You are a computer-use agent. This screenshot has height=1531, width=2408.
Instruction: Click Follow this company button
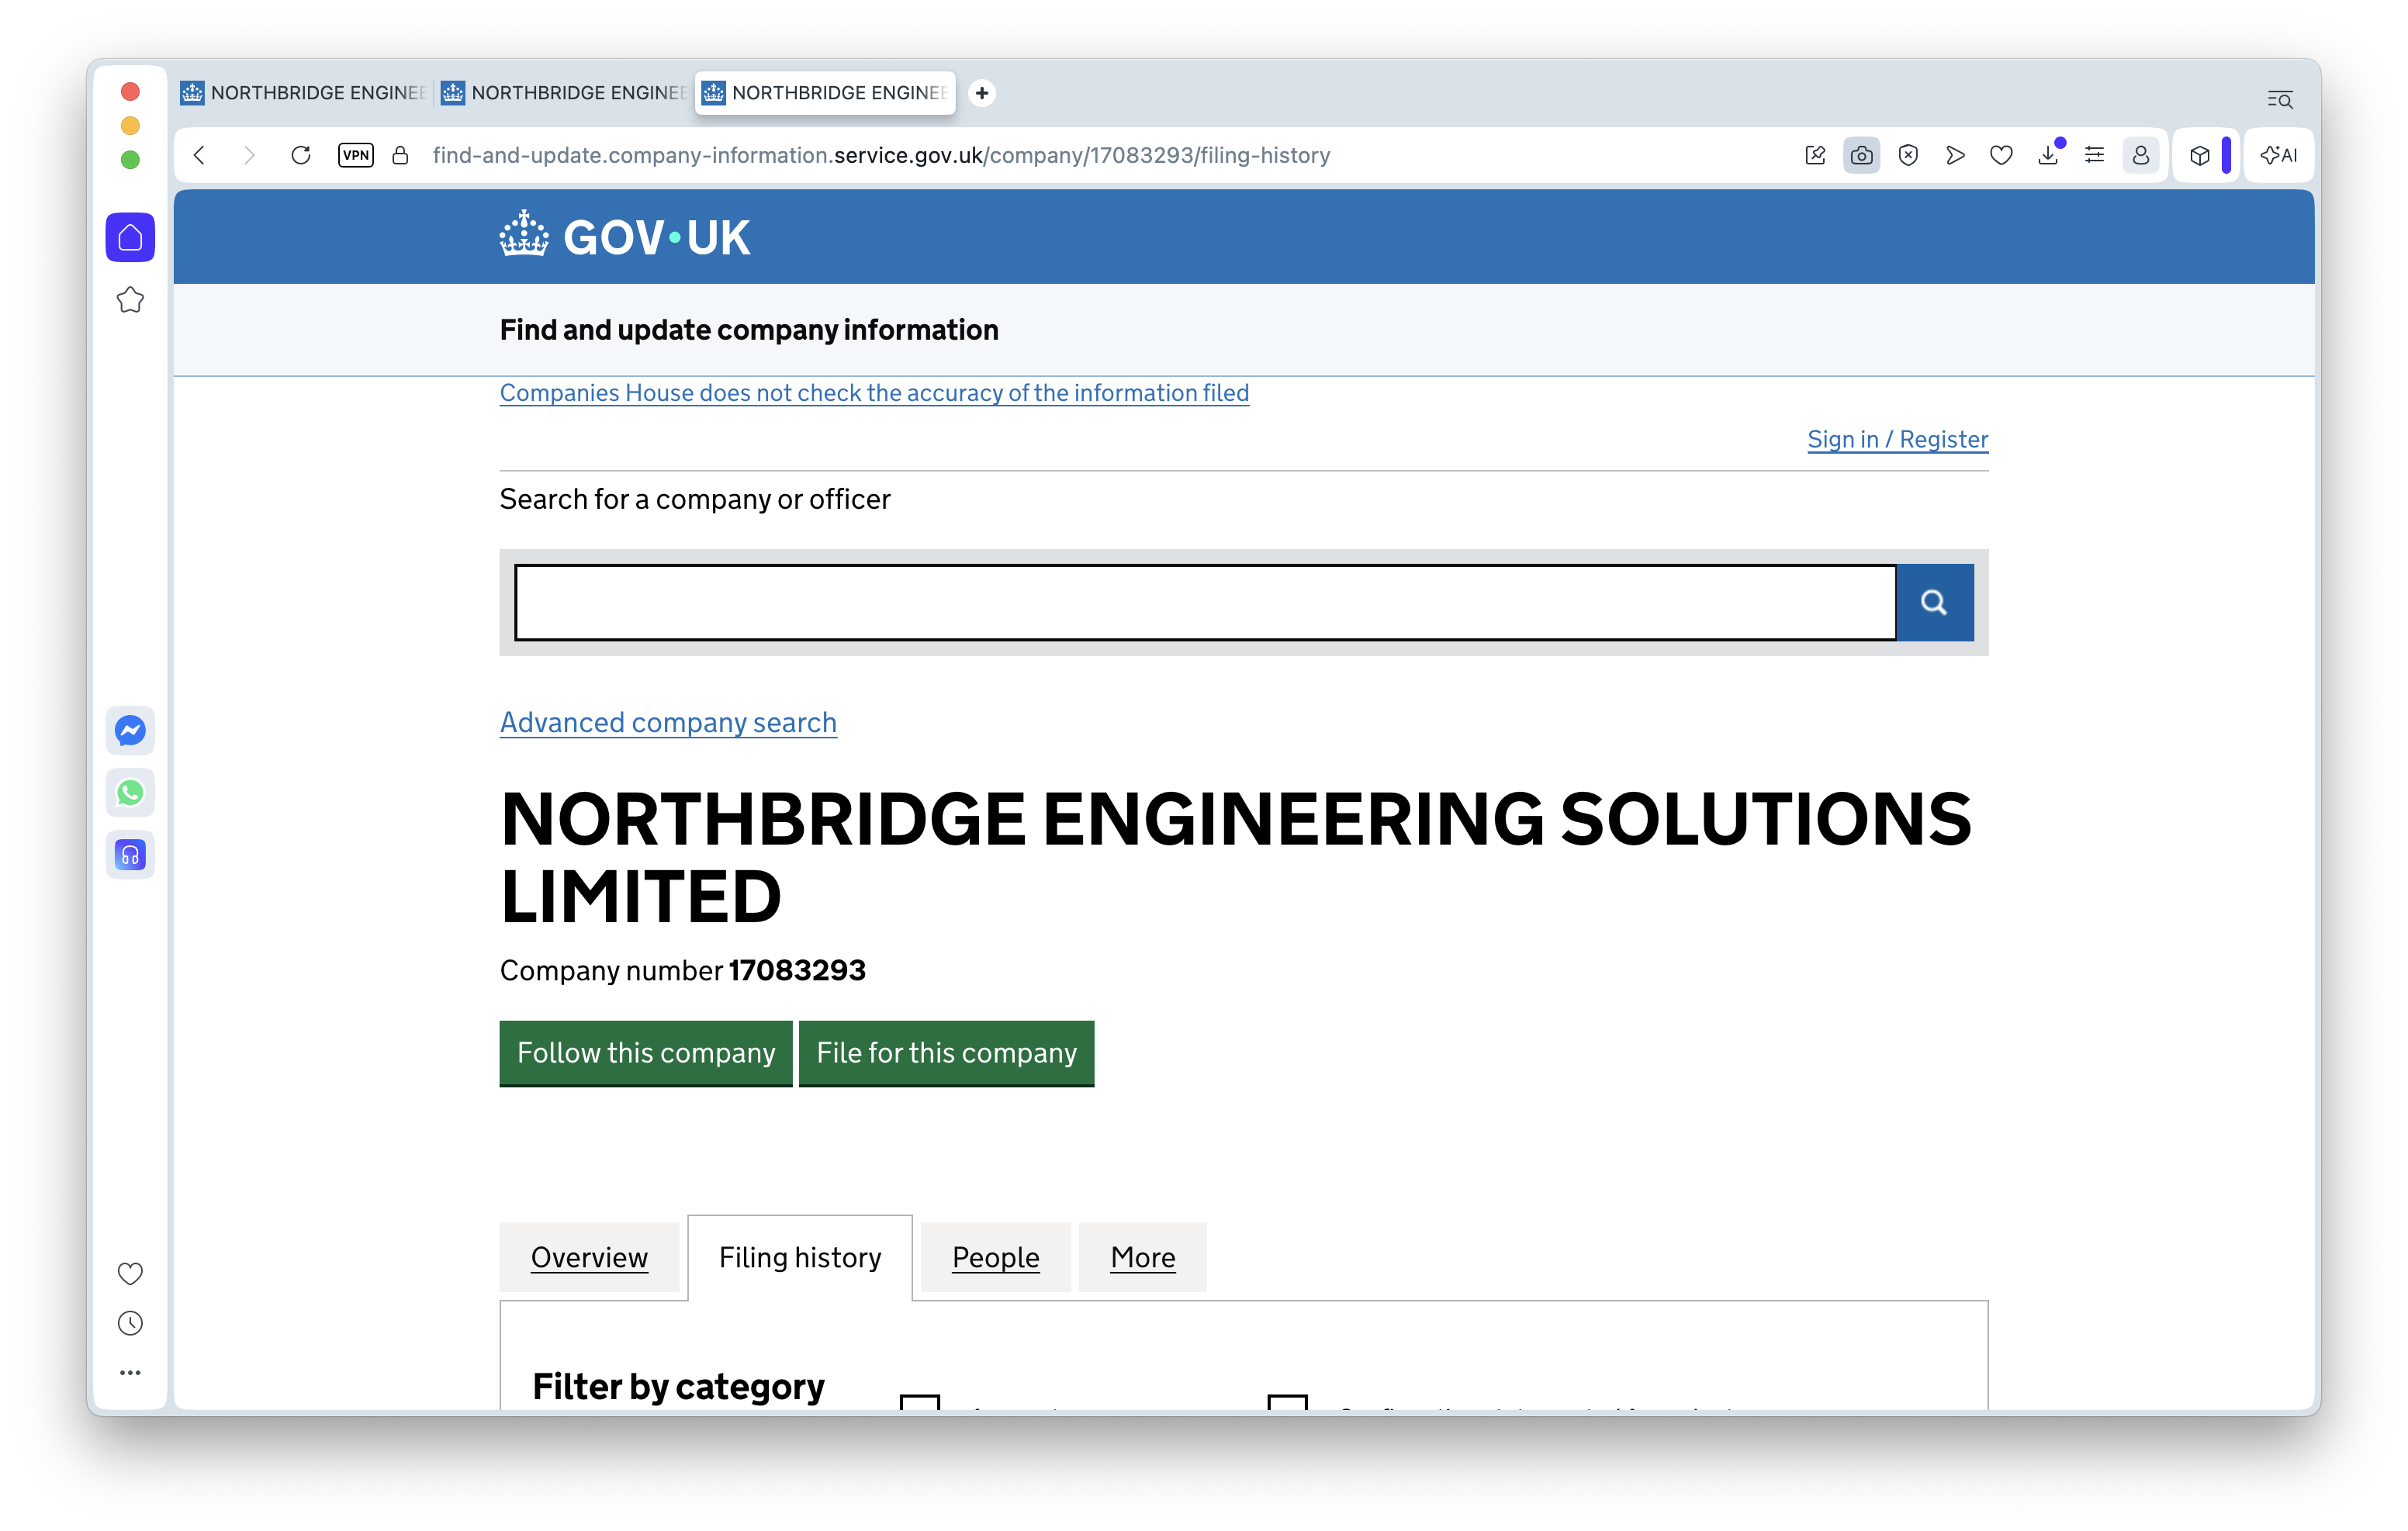tap(646, 1053)
